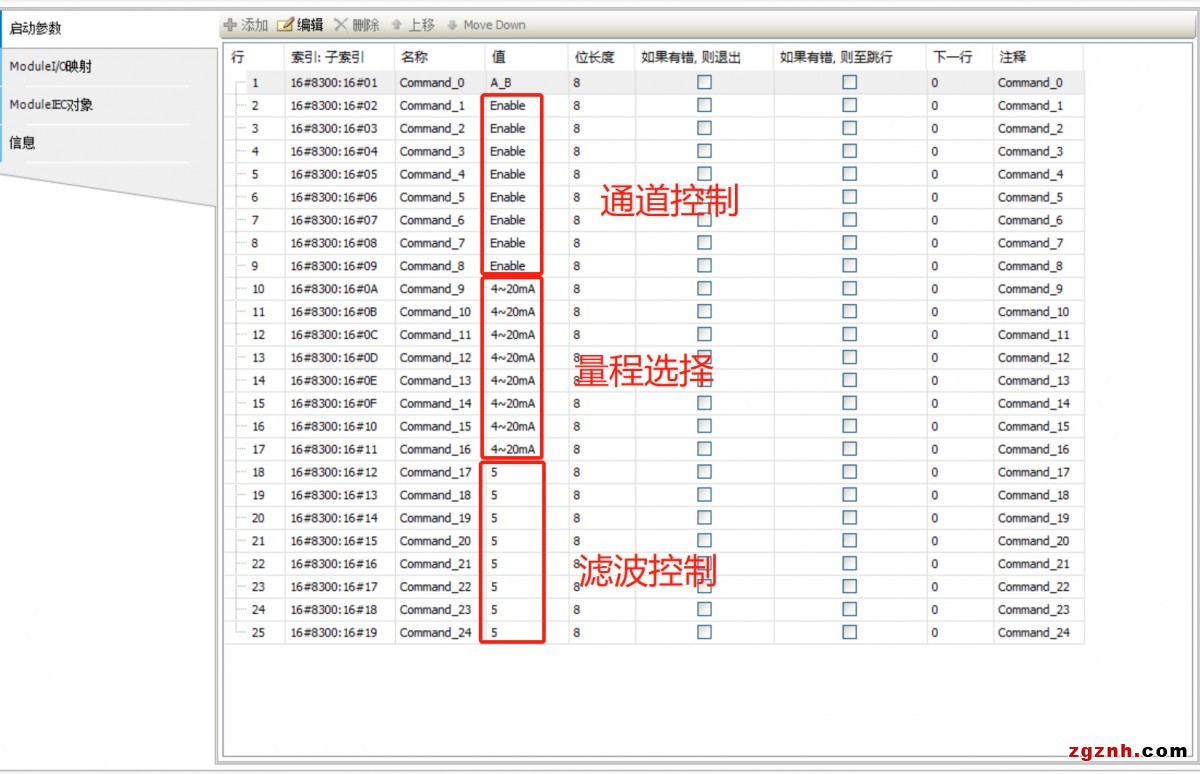Select the 信息 tab
Image resolution: width=1200 pixels, height=774 pixels.
[x=22, y=143]
